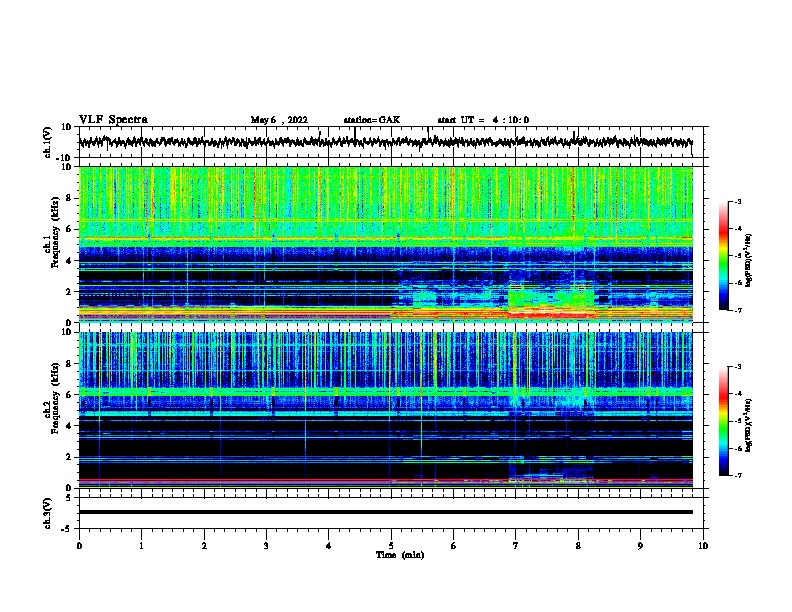Click the ch.2 "Frequency (kHz)" axis label
This screenshot has width=792, height=612.
(55, 398)
